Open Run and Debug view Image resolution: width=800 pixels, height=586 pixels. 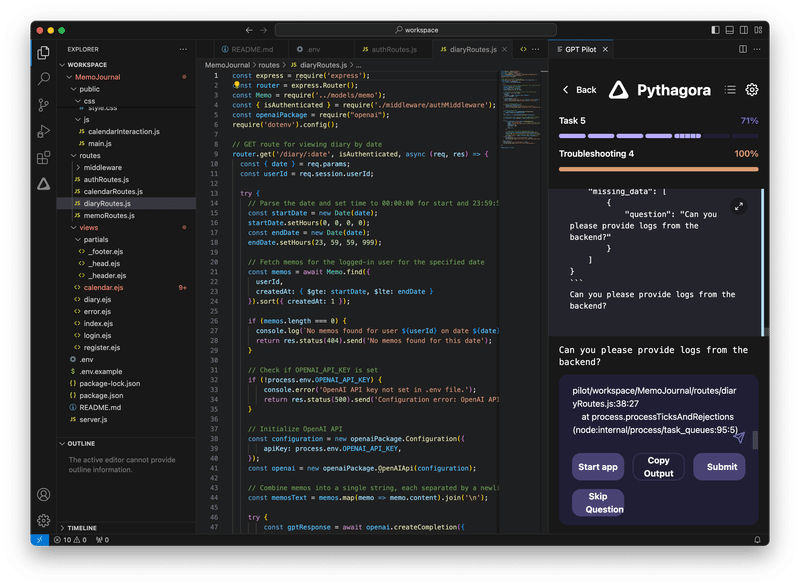(44, 132)
